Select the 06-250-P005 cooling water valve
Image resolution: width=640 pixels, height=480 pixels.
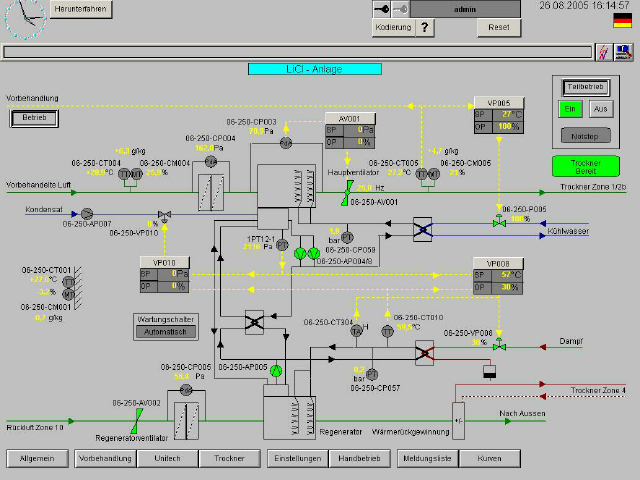pyautogui.click(x=499, y=221)
